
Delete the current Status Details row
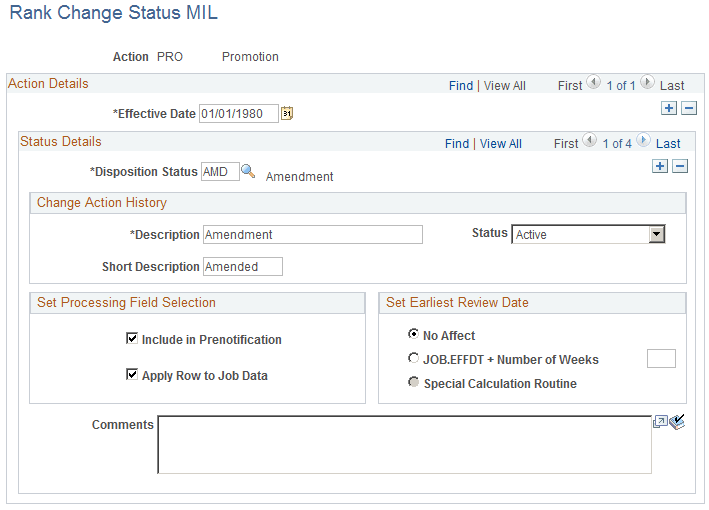coord(680,166)
